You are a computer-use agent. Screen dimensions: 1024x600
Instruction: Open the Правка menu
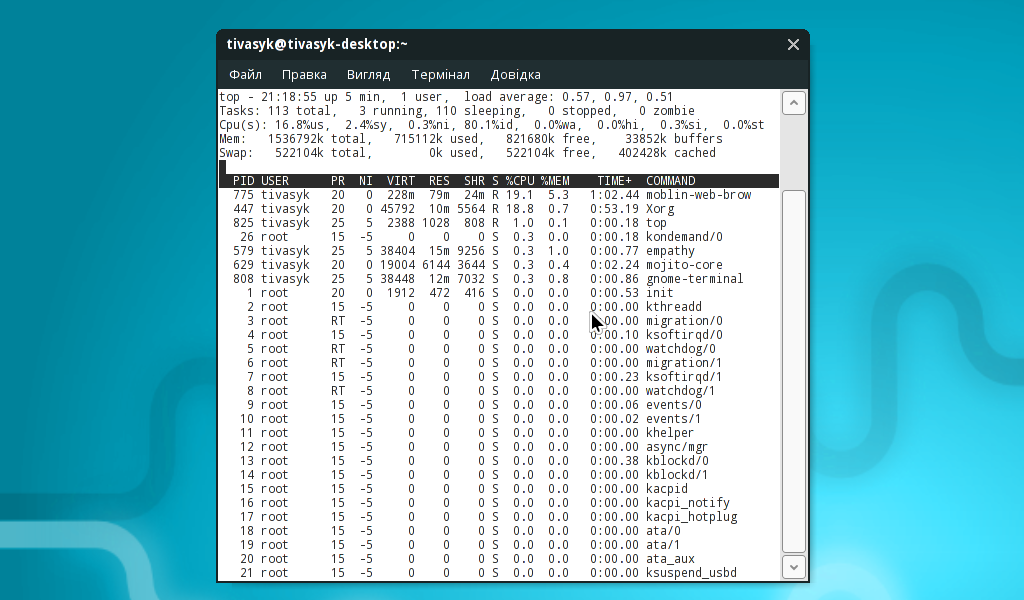click(304, 74)
